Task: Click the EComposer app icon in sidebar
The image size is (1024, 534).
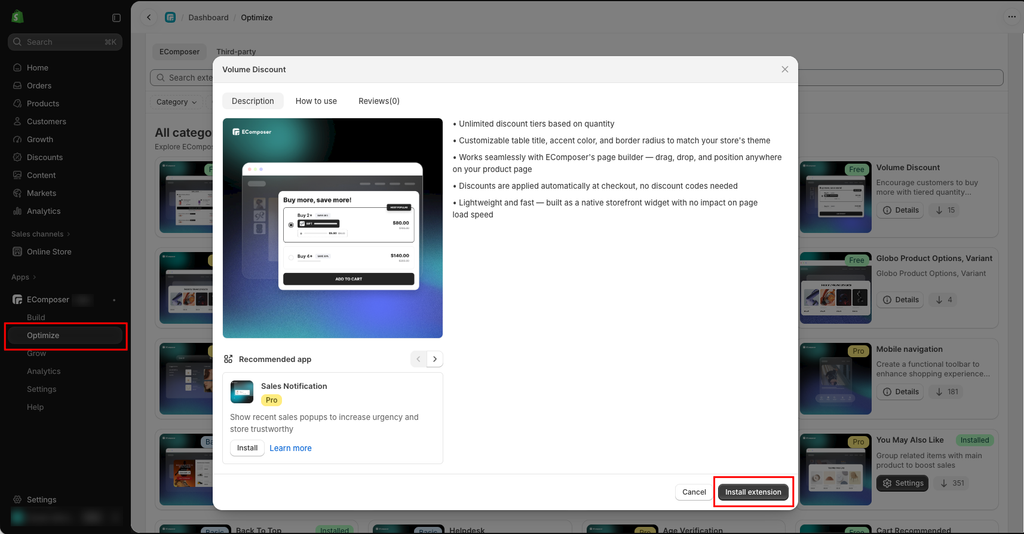Action: pos(18,300)
